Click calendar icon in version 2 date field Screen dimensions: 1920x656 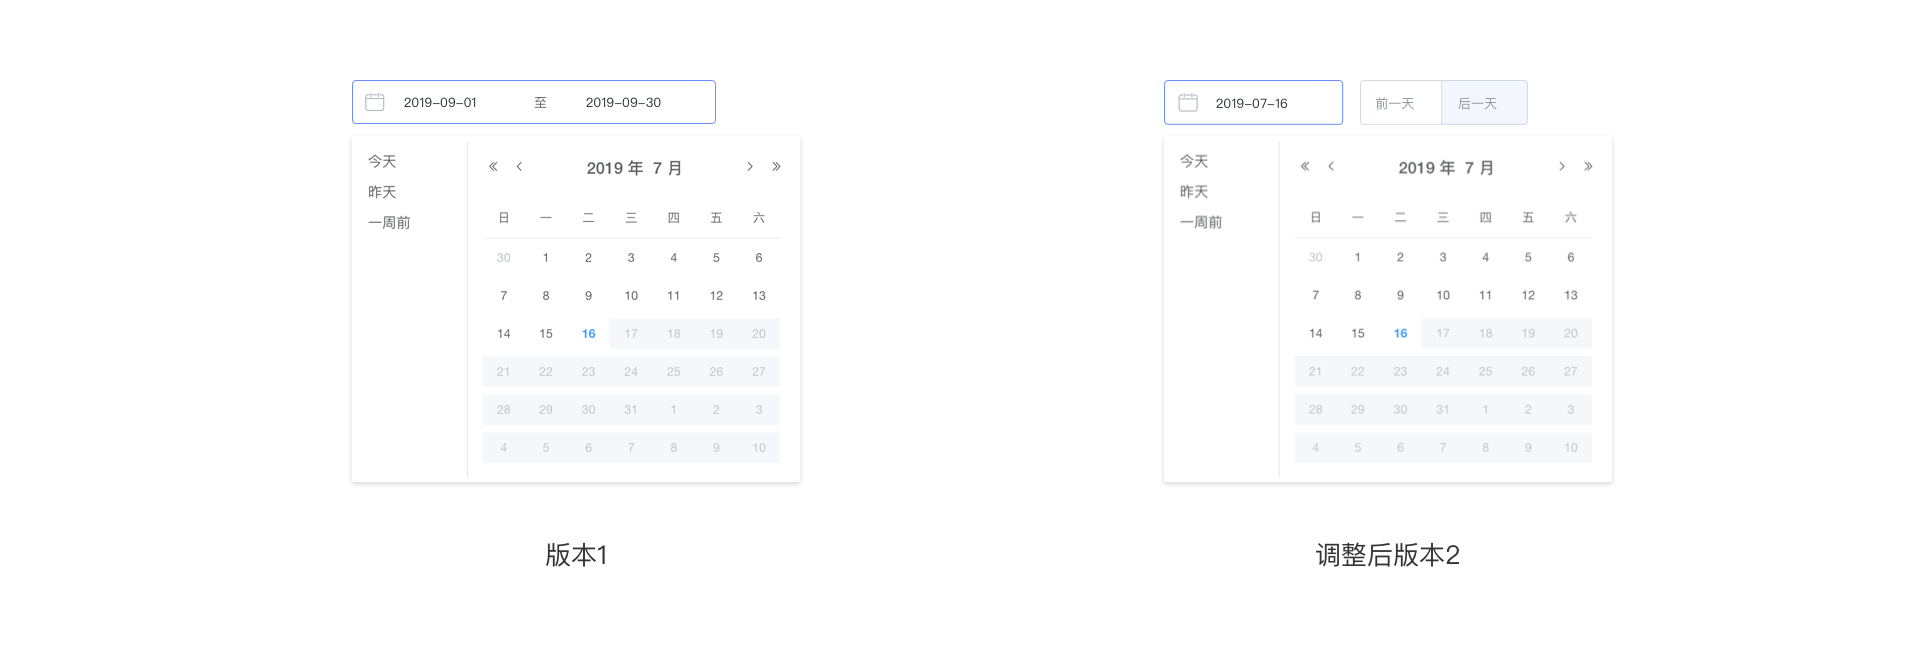point(1188,102)
